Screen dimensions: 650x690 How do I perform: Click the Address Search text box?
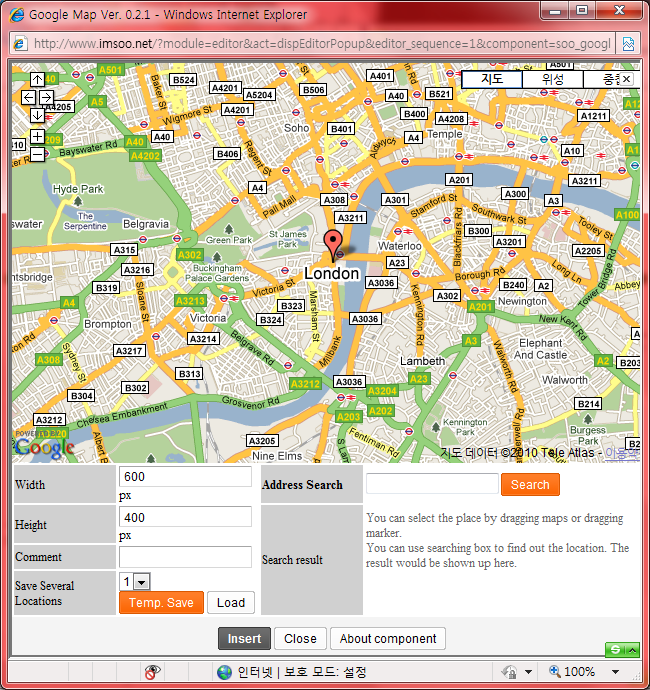click(432, 484)
